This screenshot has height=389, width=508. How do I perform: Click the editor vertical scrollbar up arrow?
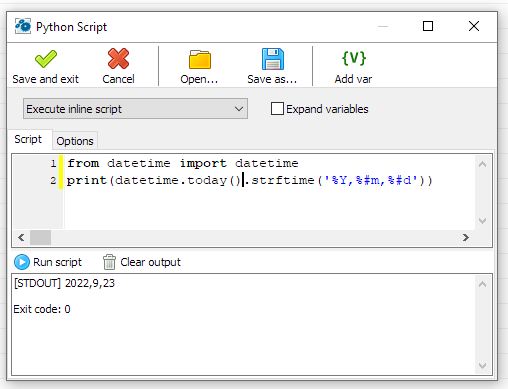[482, 164]
